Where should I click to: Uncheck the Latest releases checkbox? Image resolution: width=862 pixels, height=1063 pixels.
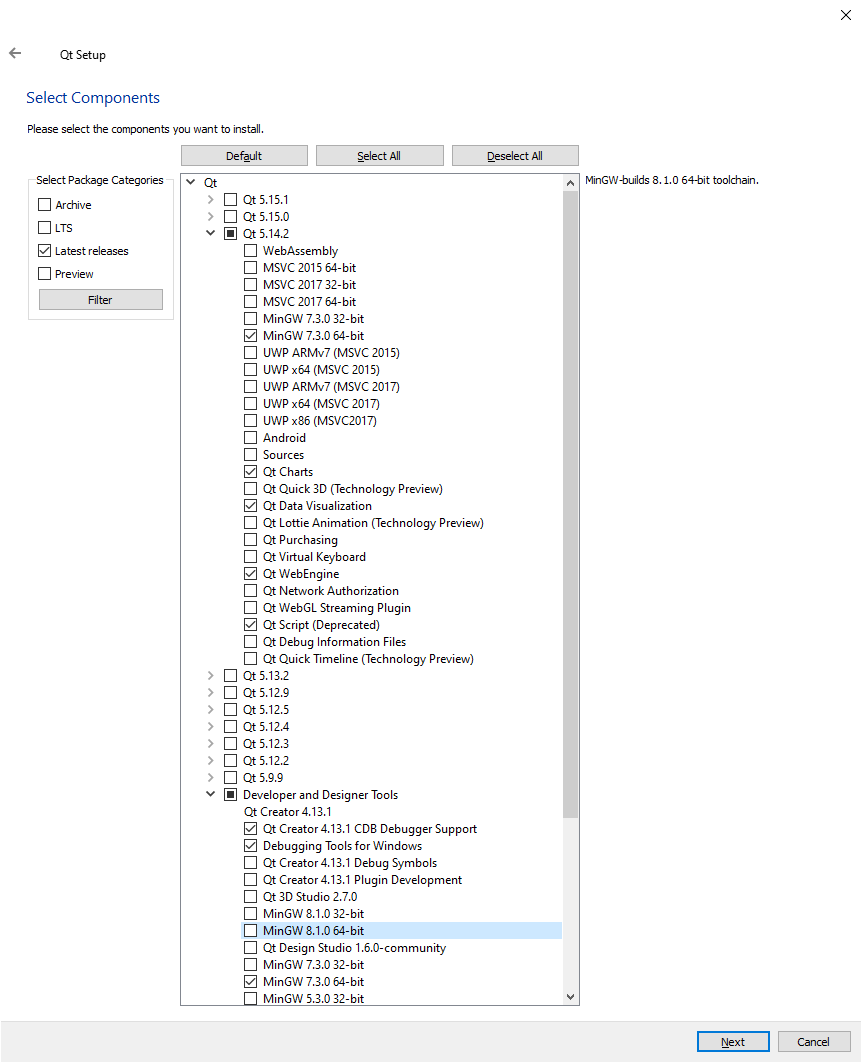point(45,251)
